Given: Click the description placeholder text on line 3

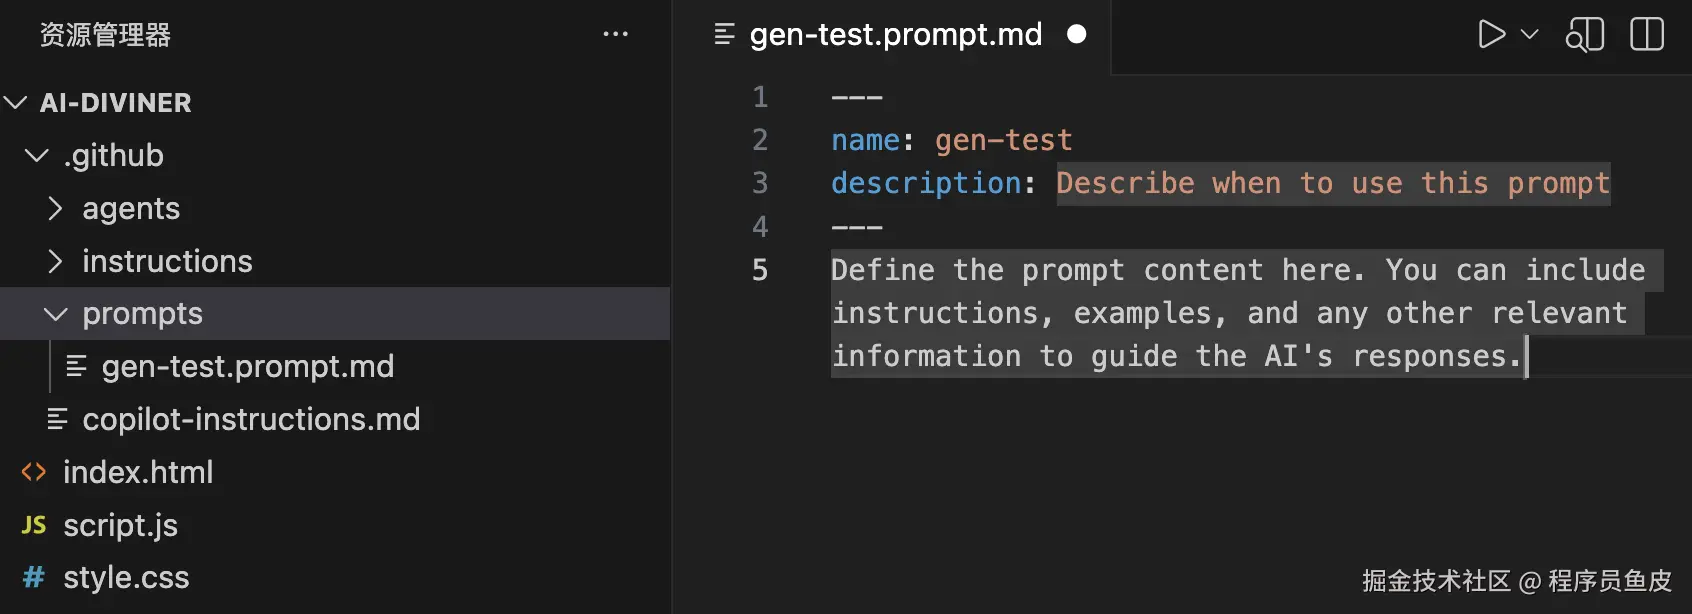Looking at the screenshot, I should pyautogui.click(x=1332, y=184).
